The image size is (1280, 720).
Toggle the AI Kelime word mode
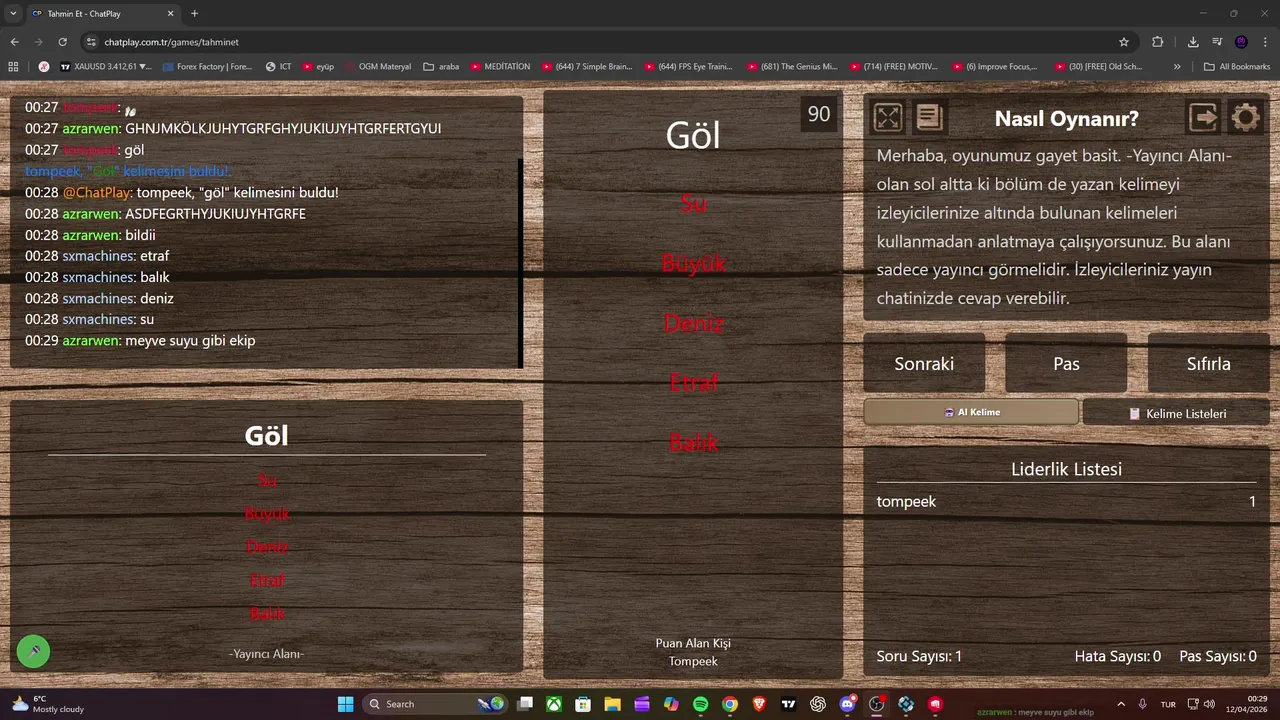click(971, 412)
